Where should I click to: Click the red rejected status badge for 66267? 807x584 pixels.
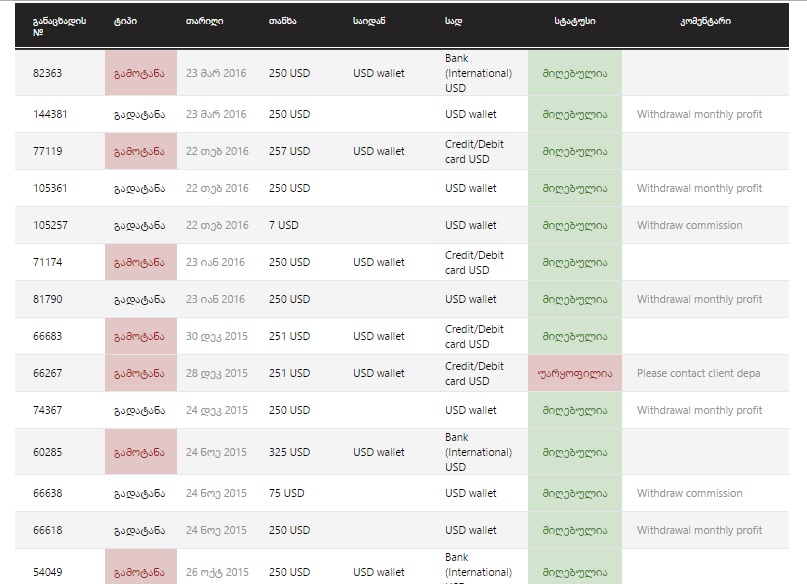574,373
